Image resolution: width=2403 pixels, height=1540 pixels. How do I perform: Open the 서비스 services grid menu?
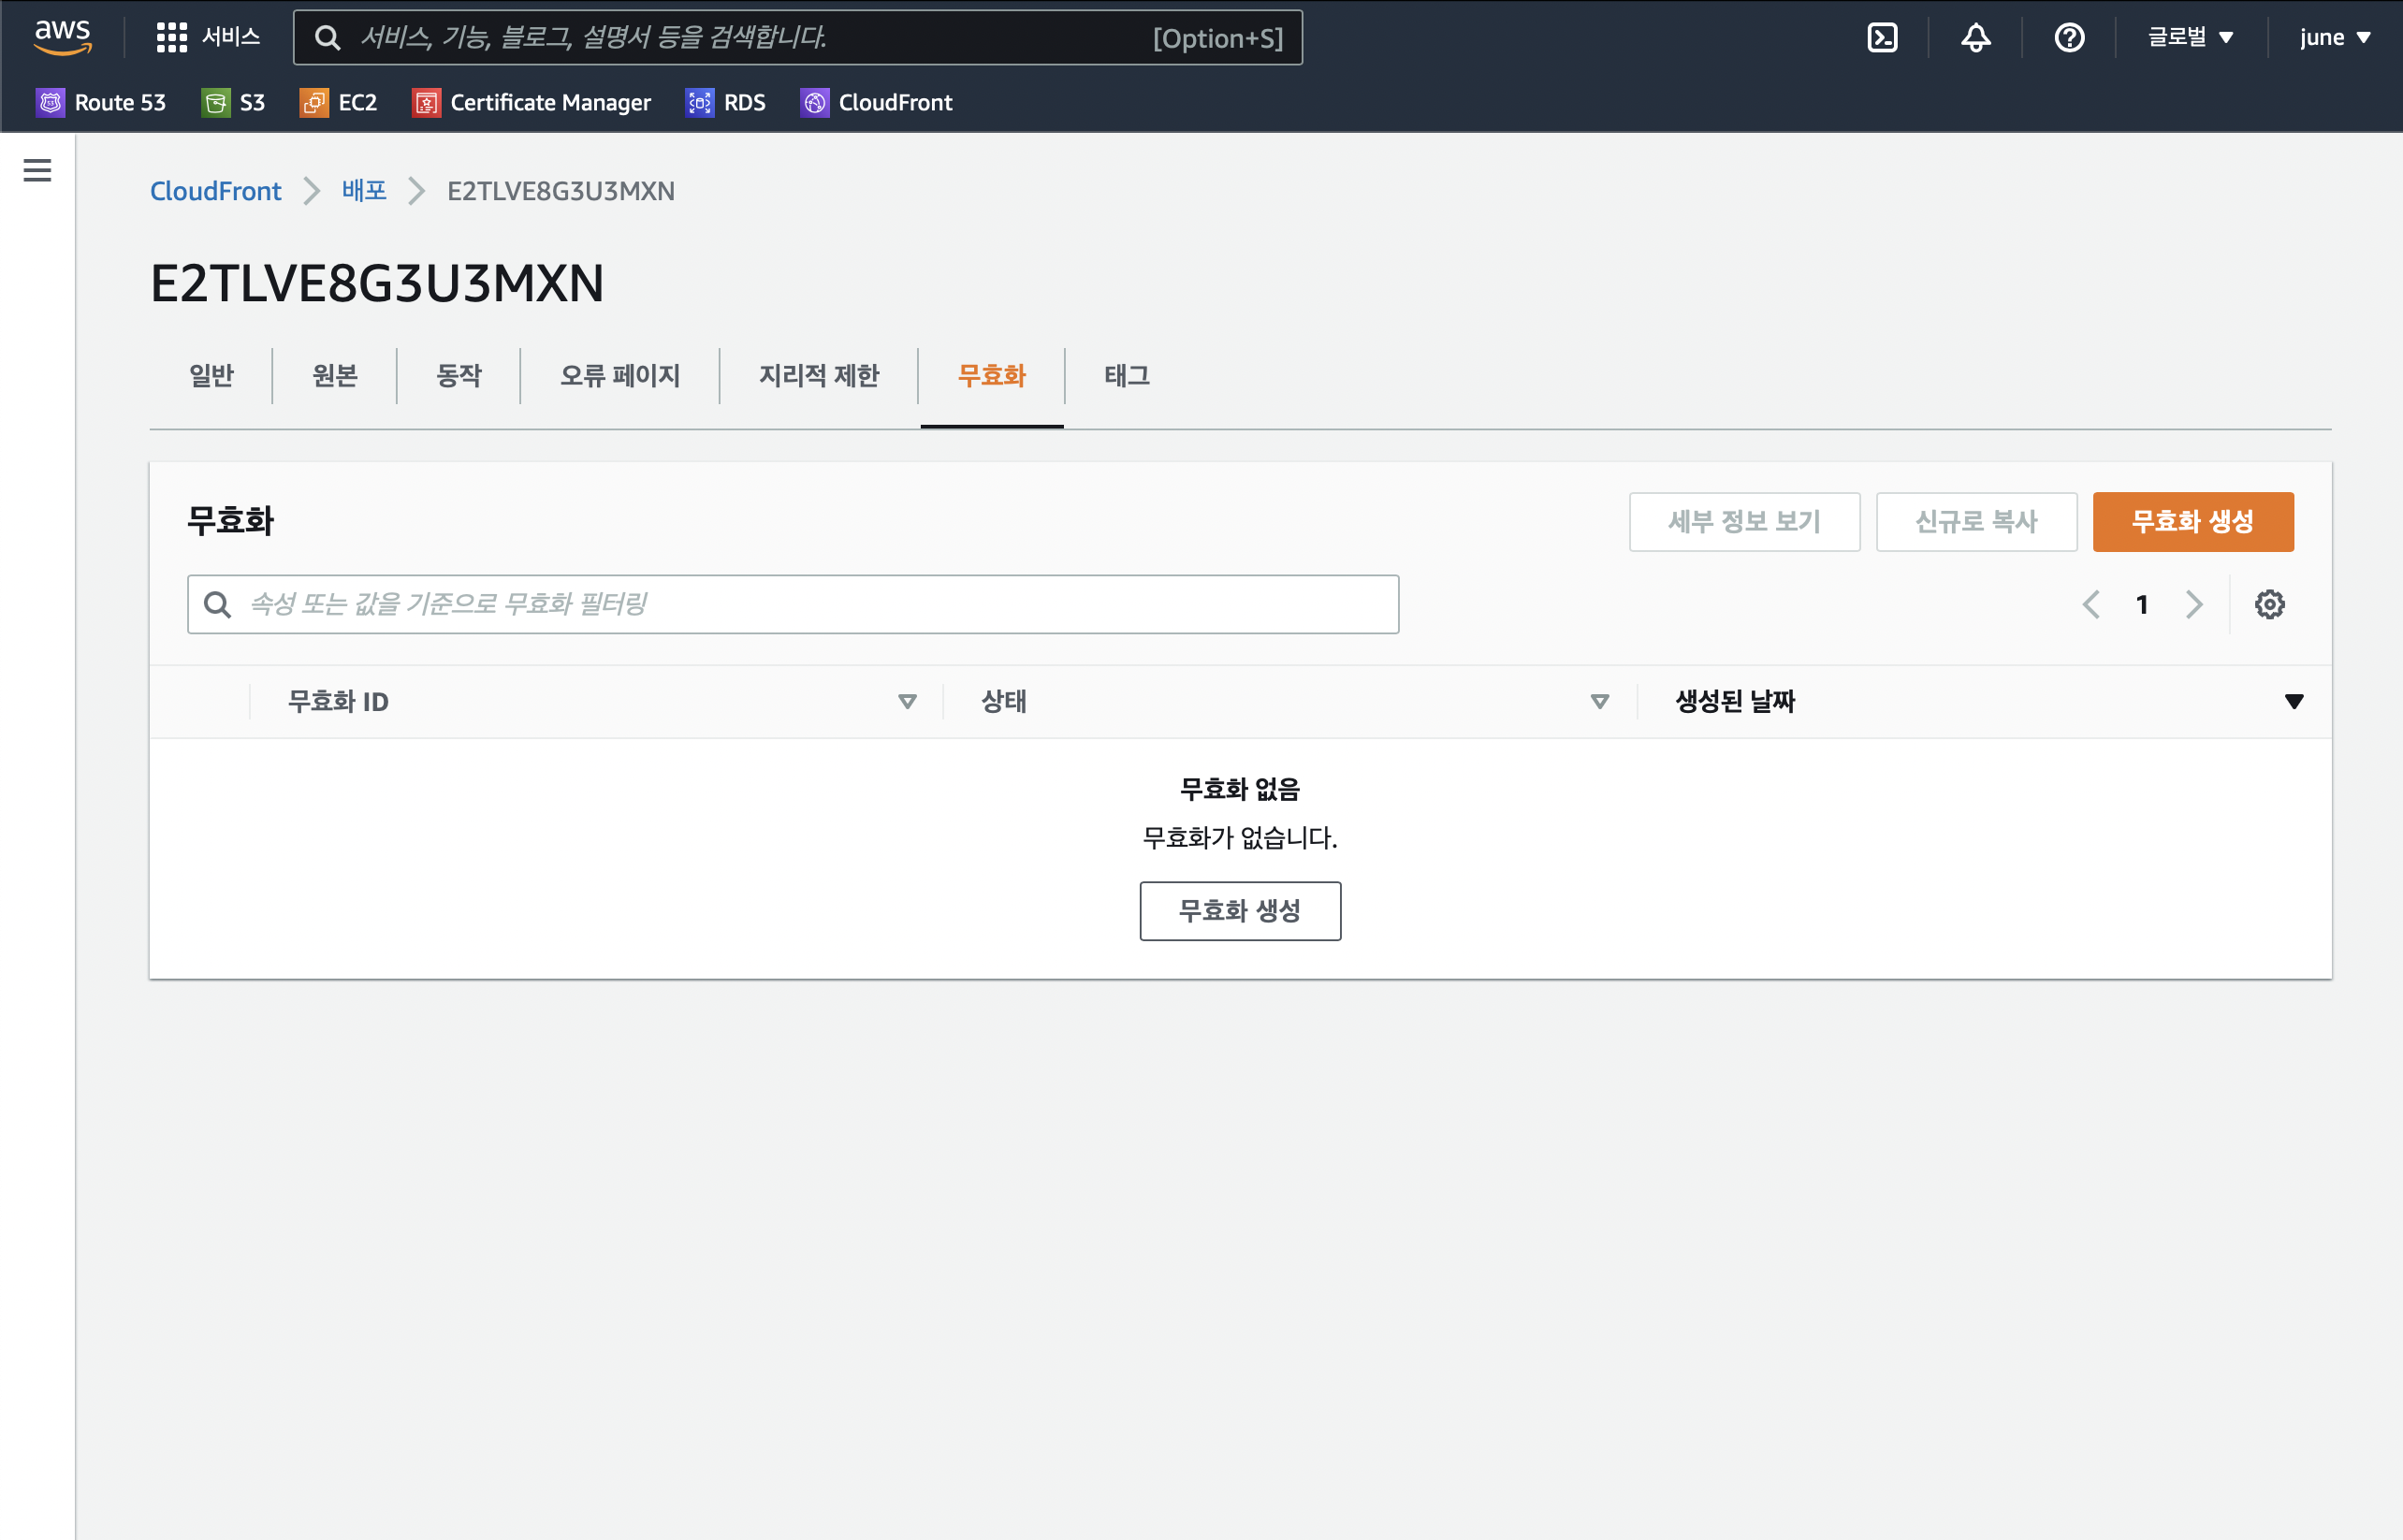point(208,37)
